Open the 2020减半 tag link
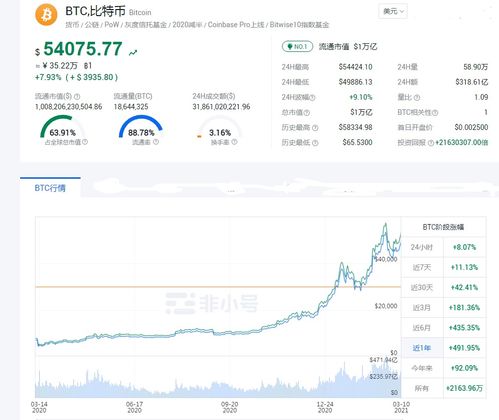The width and height of the screenshot is (499, 420). [x=187, y=25]
